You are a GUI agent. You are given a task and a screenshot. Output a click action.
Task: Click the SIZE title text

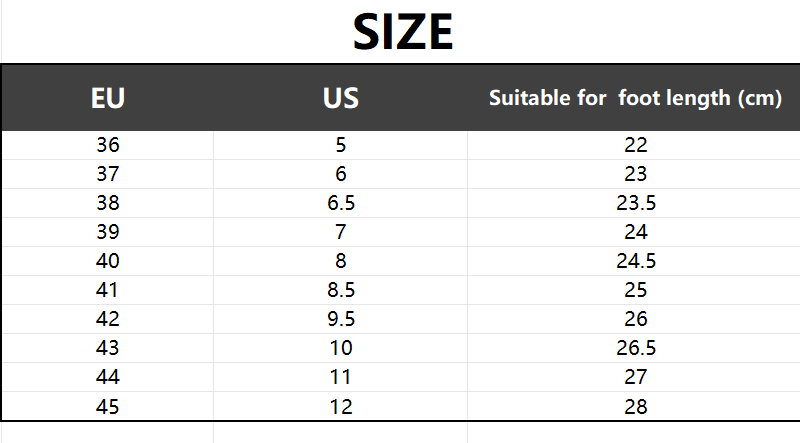[x=403, y=32]
